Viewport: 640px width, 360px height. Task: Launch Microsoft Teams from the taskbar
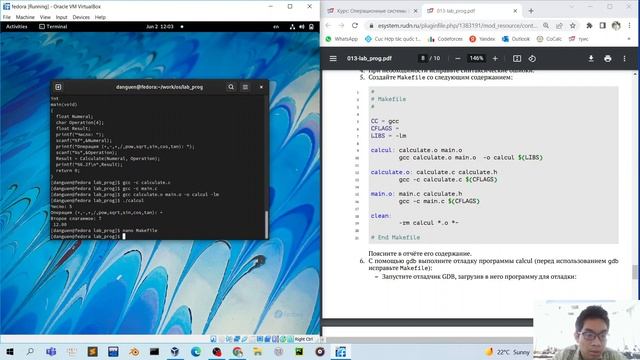click(x=51, y=351)
